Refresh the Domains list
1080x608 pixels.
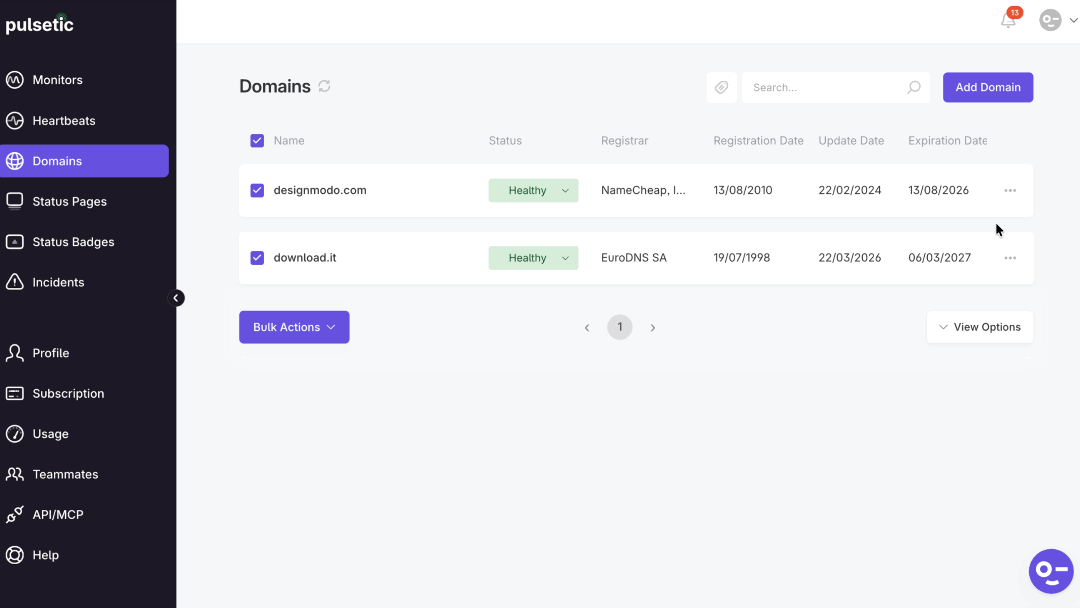[324, 86]
